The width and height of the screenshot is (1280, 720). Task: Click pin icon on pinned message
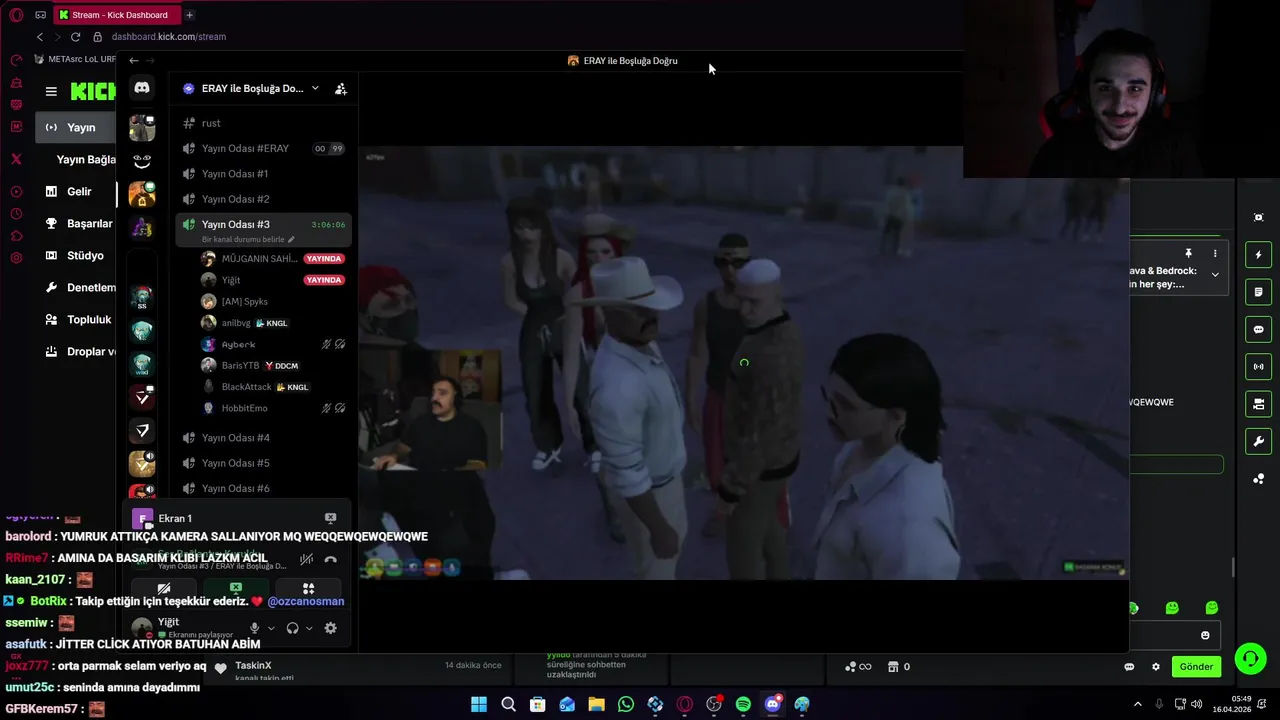(1188, 254)
